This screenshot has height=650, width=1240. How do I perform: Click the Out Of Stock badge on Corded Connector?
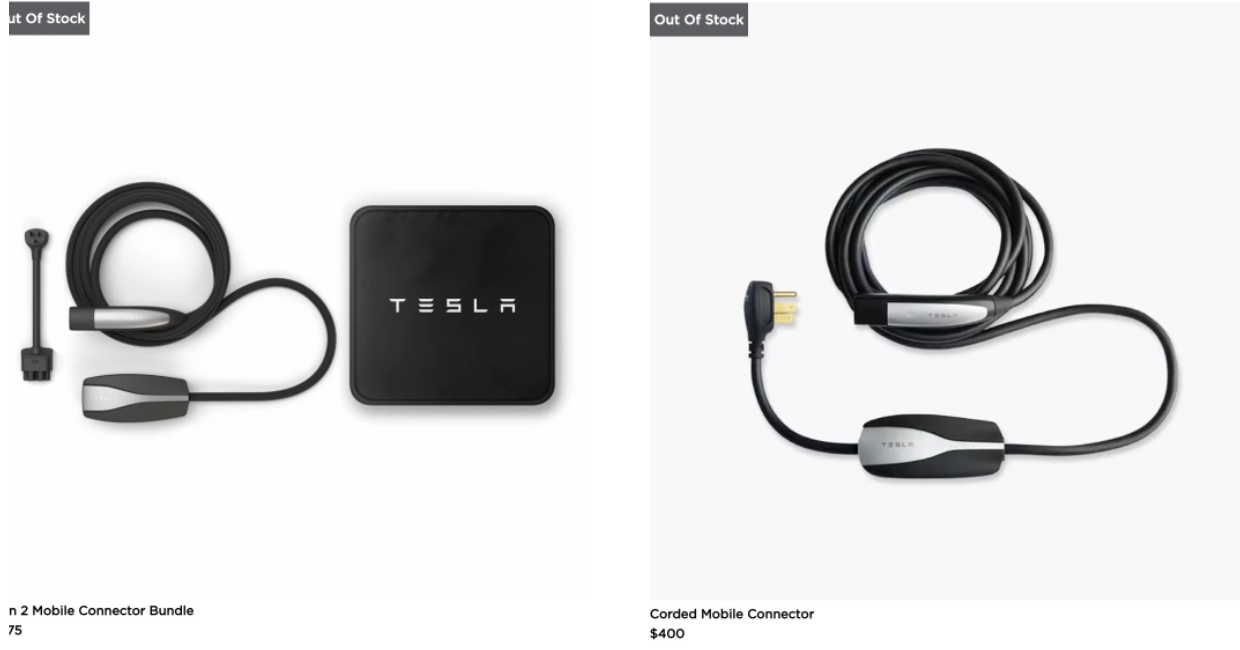click(x=698, y=19)
